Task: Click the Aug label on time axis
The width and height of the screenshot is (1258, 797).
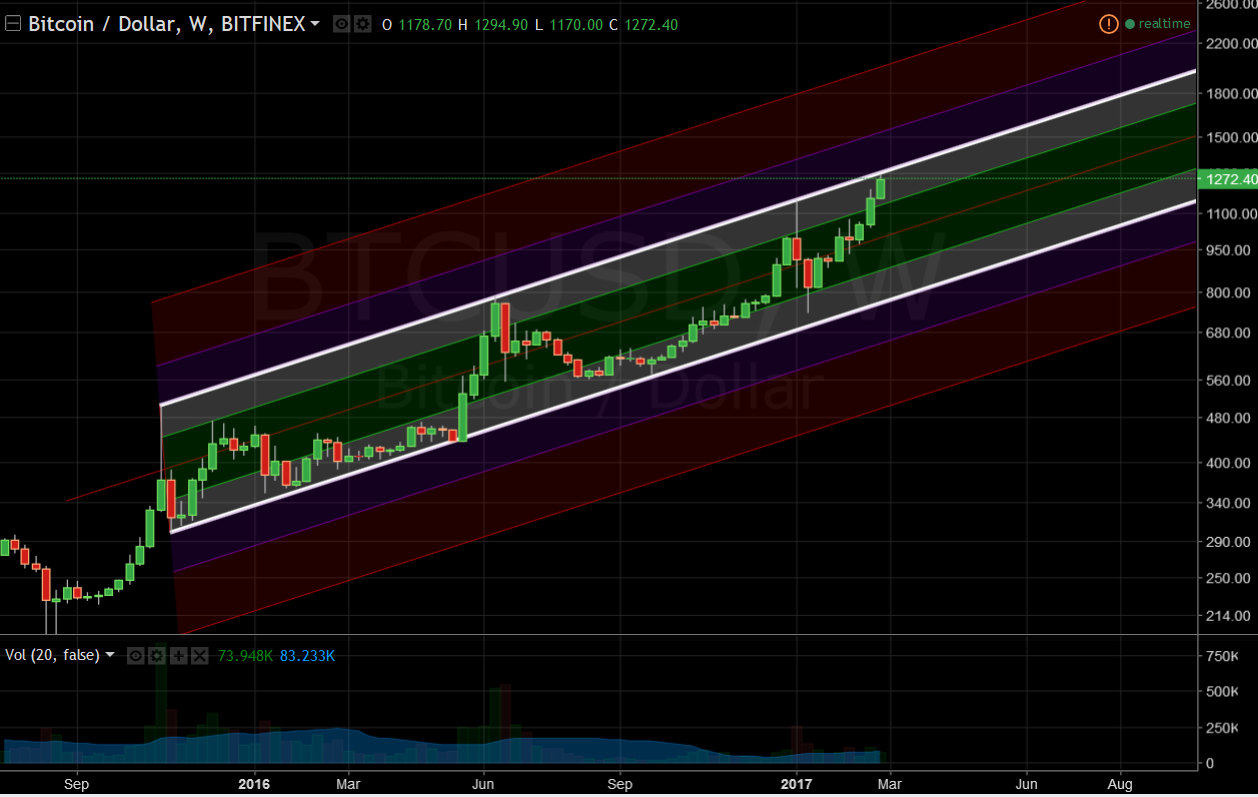Action: pos(1121,784)
